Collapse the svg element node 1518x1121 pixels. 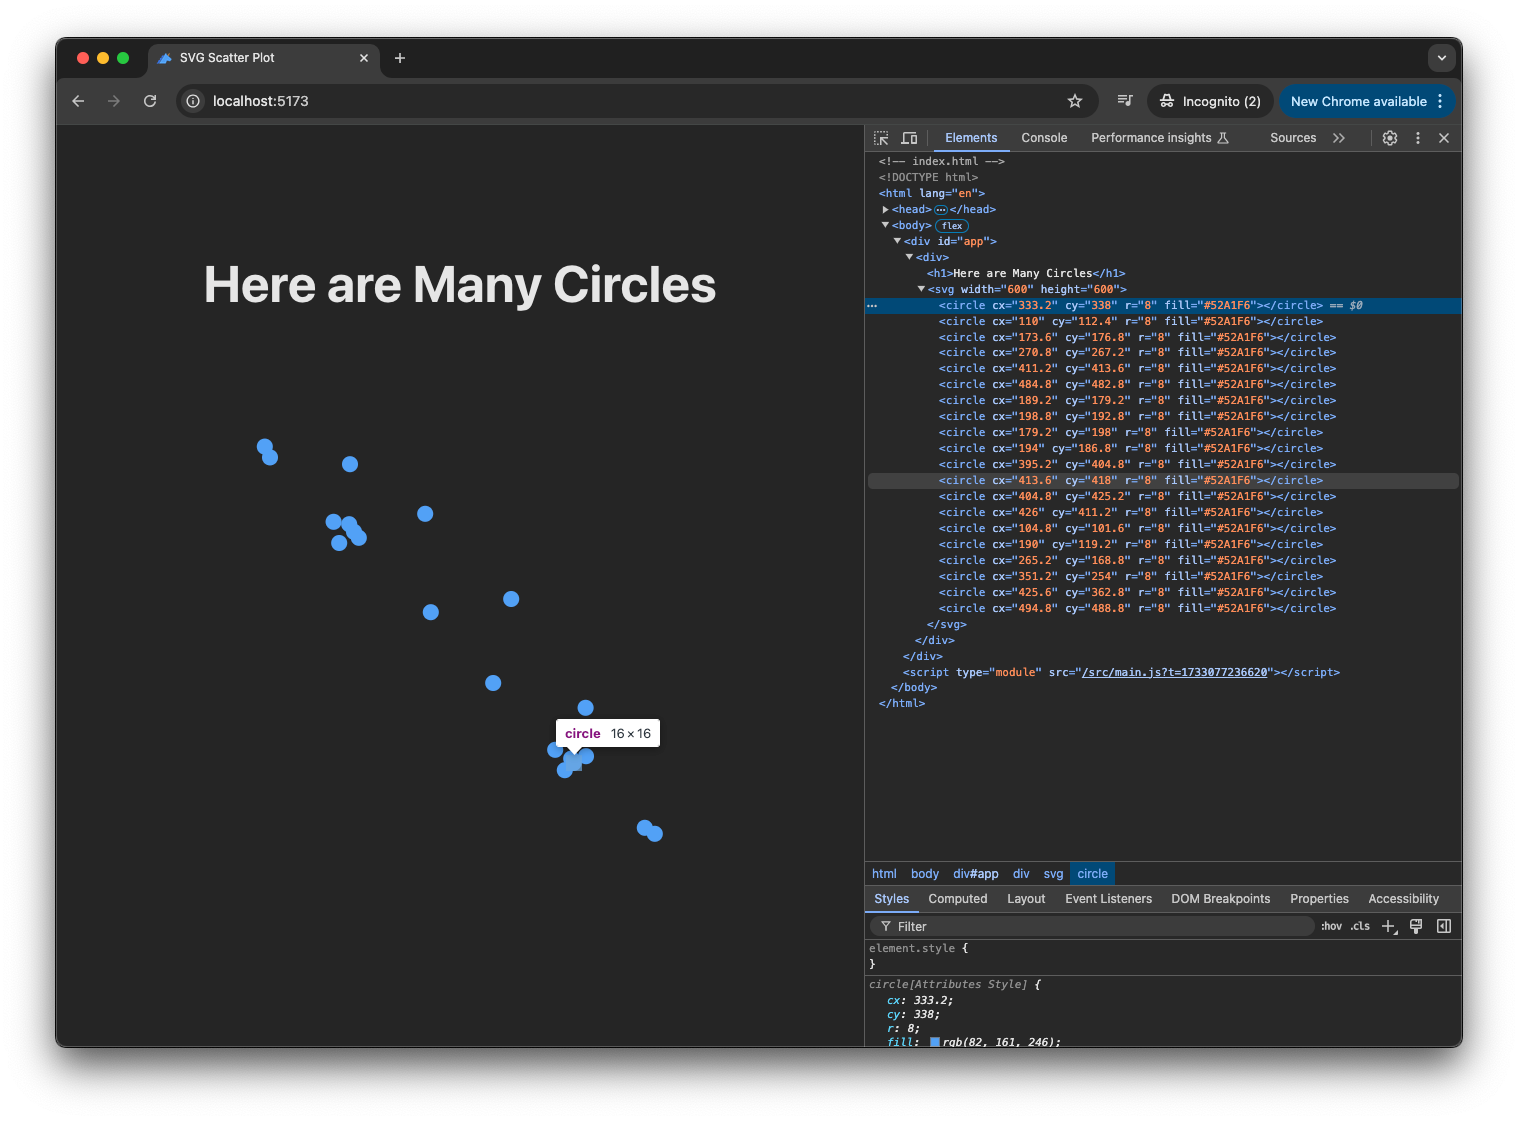coord(921,290)
